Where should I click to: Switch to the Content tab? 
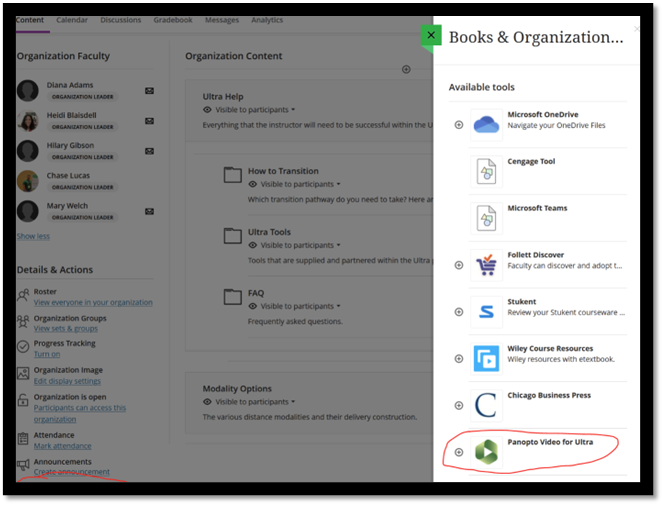30,20
